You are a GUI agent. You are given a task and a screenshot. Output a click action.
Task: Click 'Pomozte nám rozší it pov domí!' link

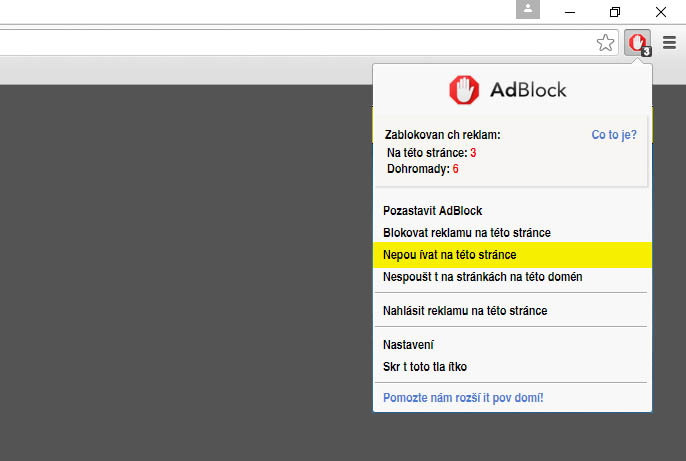(463, 398)
